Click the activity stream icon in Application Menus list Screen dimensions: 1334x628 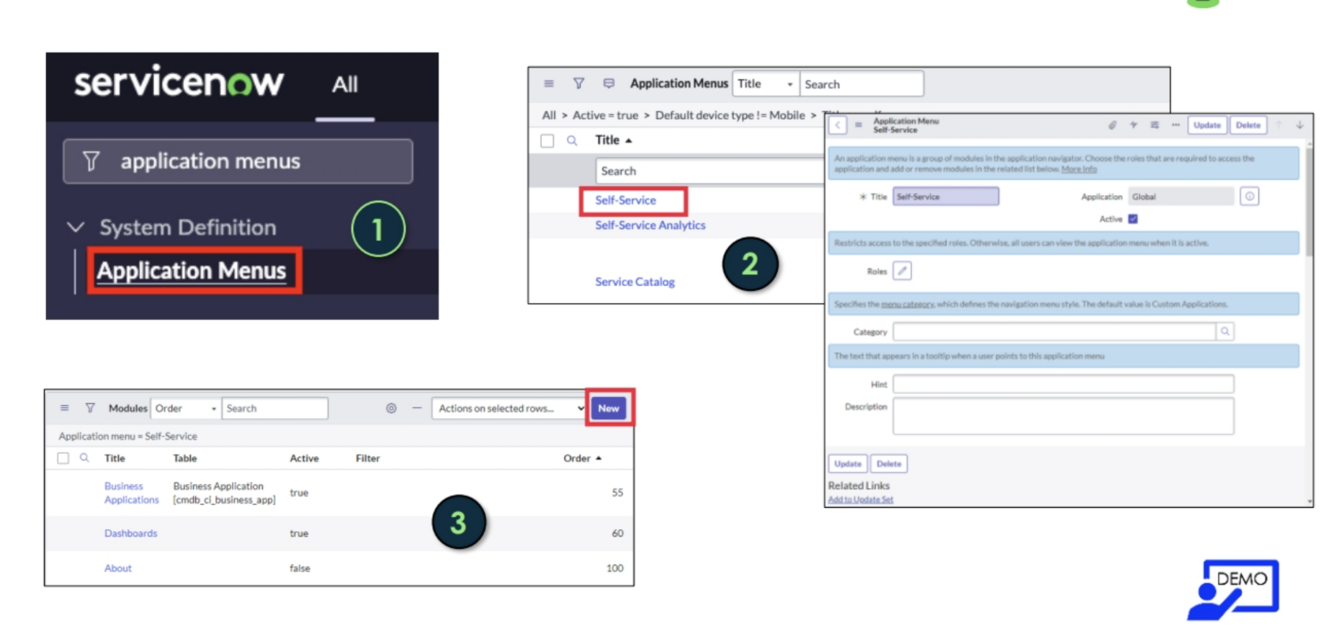pyautogui.click(x=608, y=84)
